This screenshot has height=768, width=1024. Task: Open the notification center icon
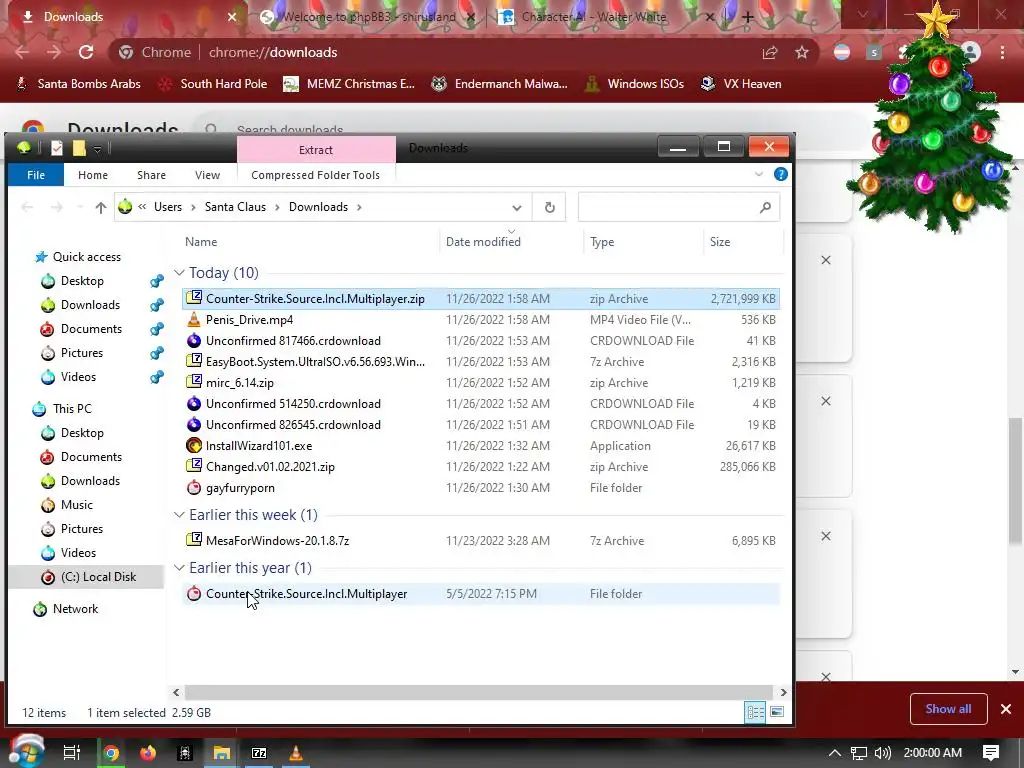point(991,752)
